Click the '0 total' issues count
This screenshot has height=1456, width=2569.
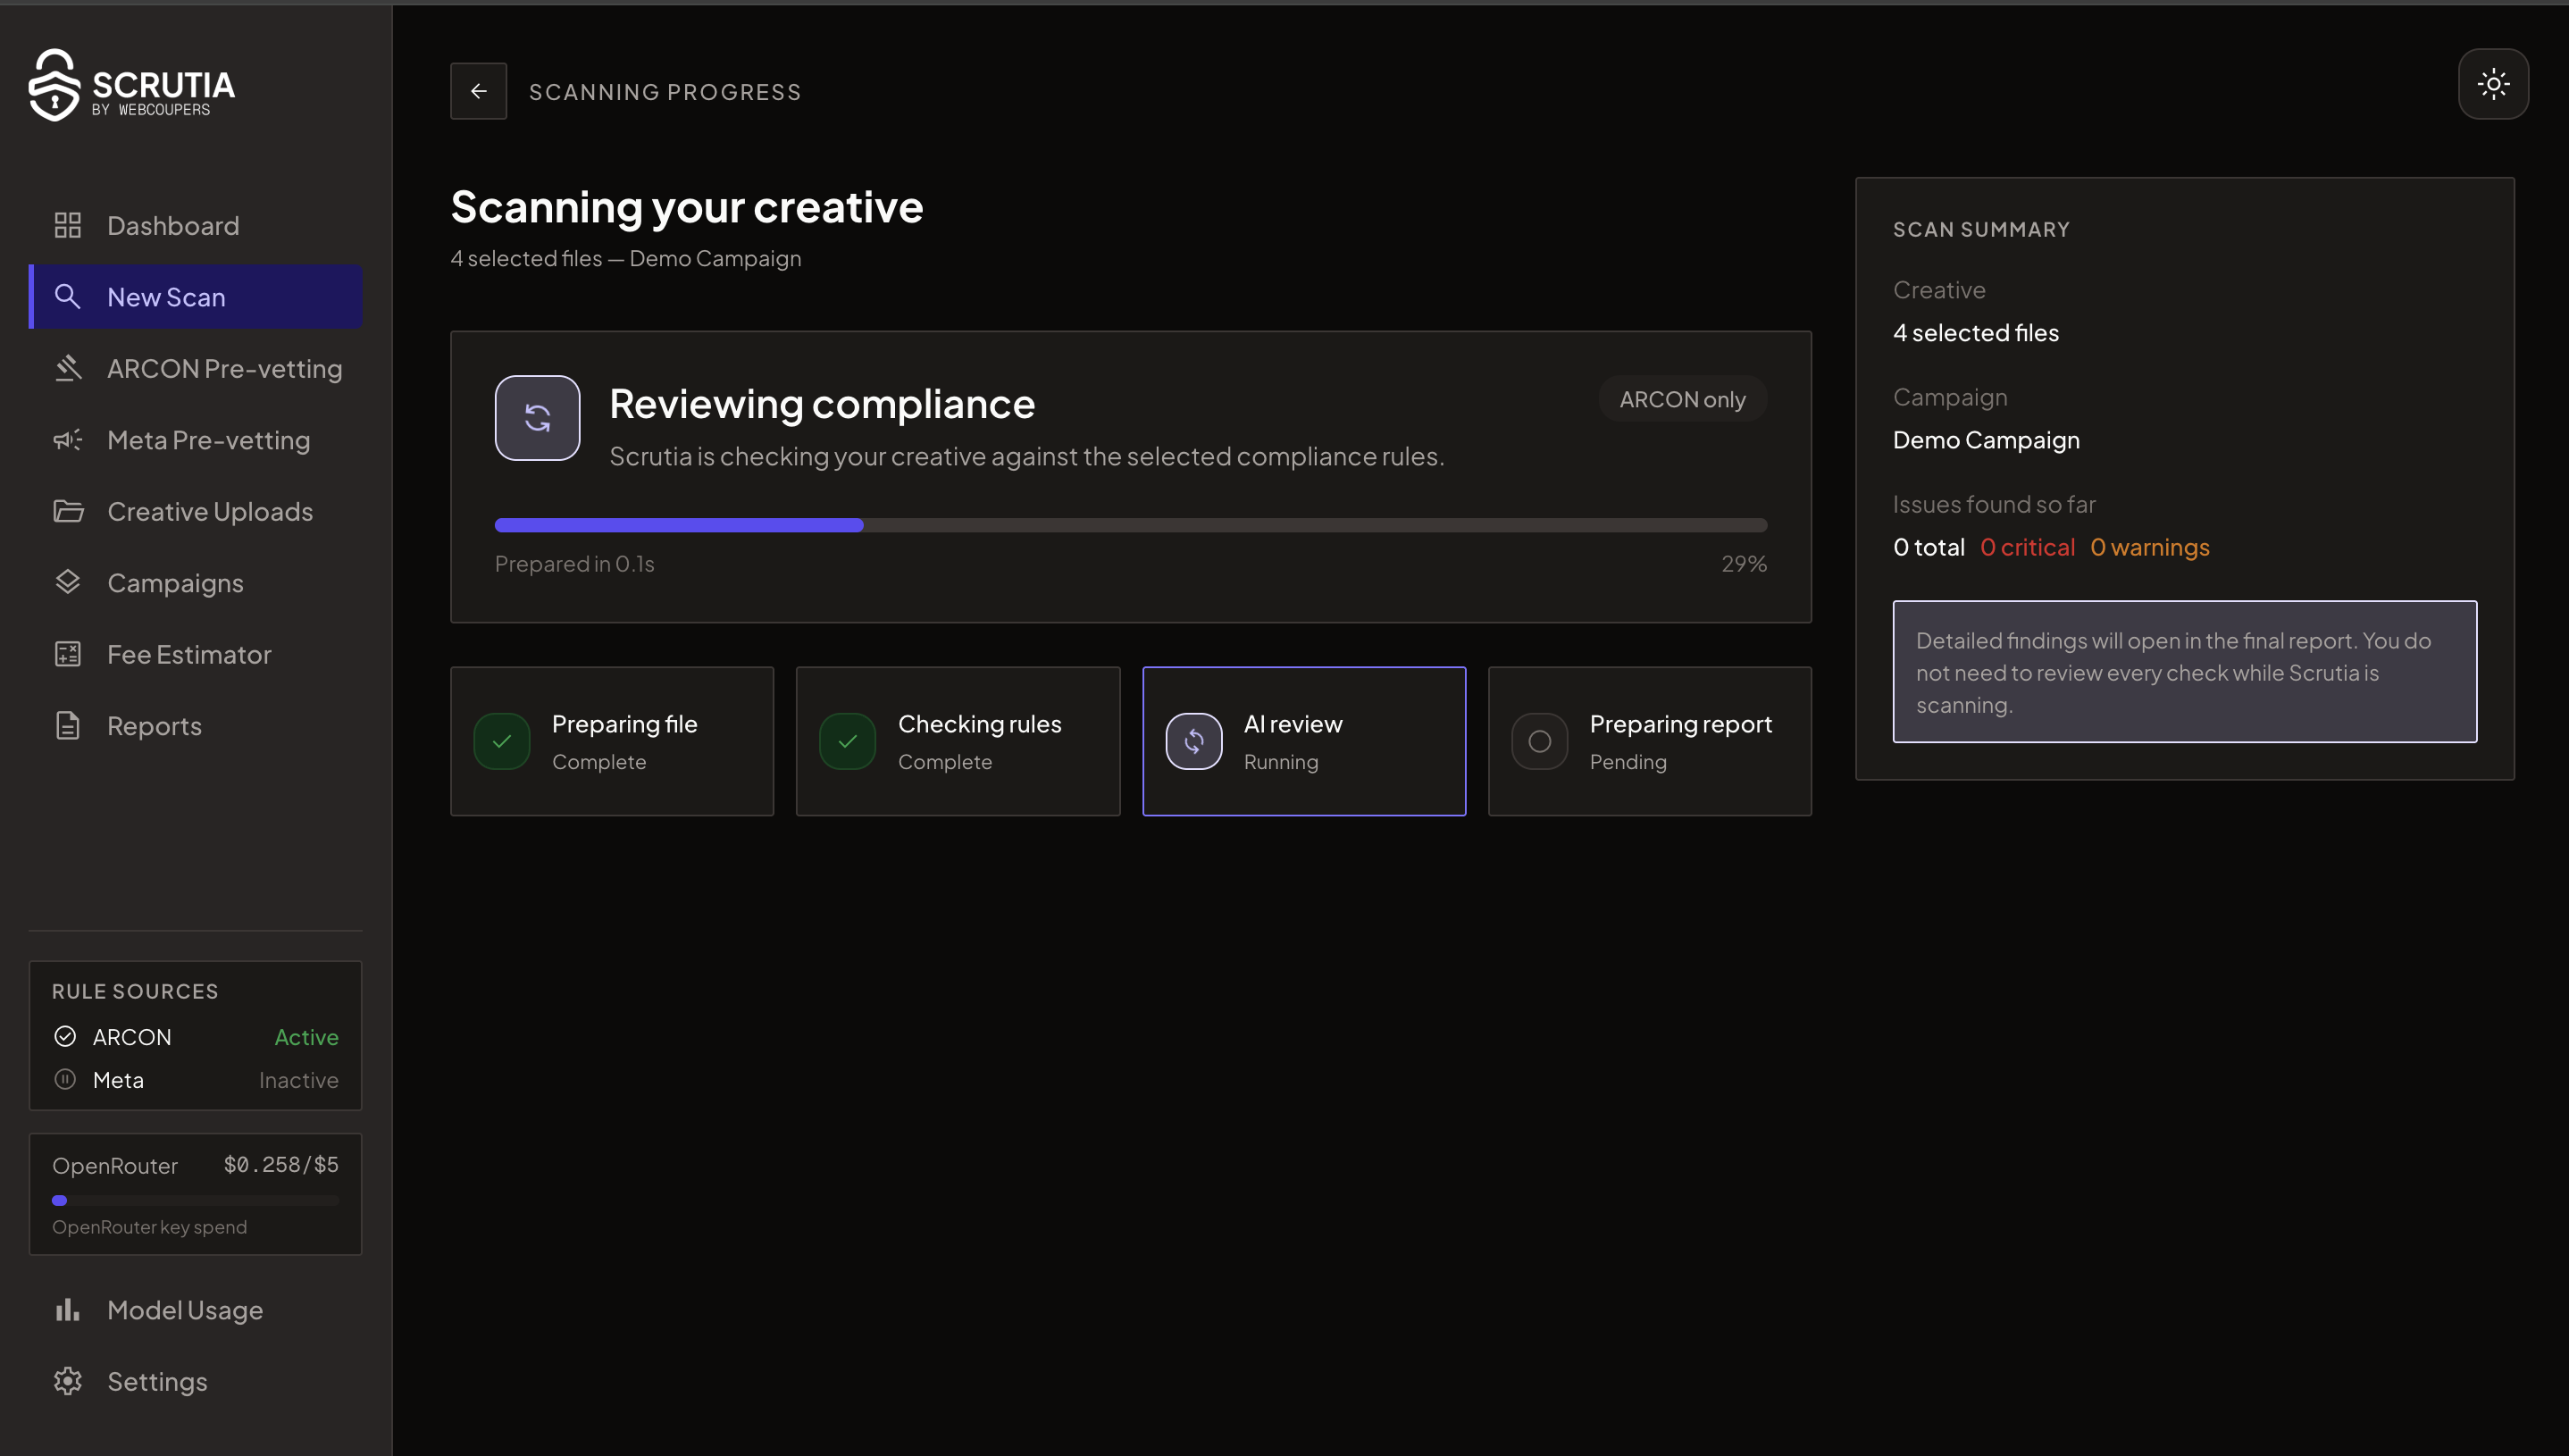1928,546
